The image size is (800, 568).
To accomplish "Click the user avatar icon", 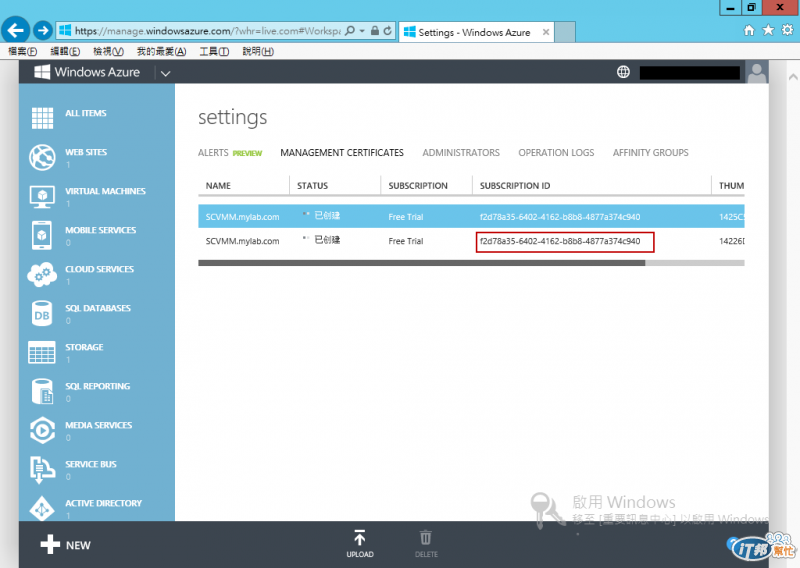I will 757,72.
